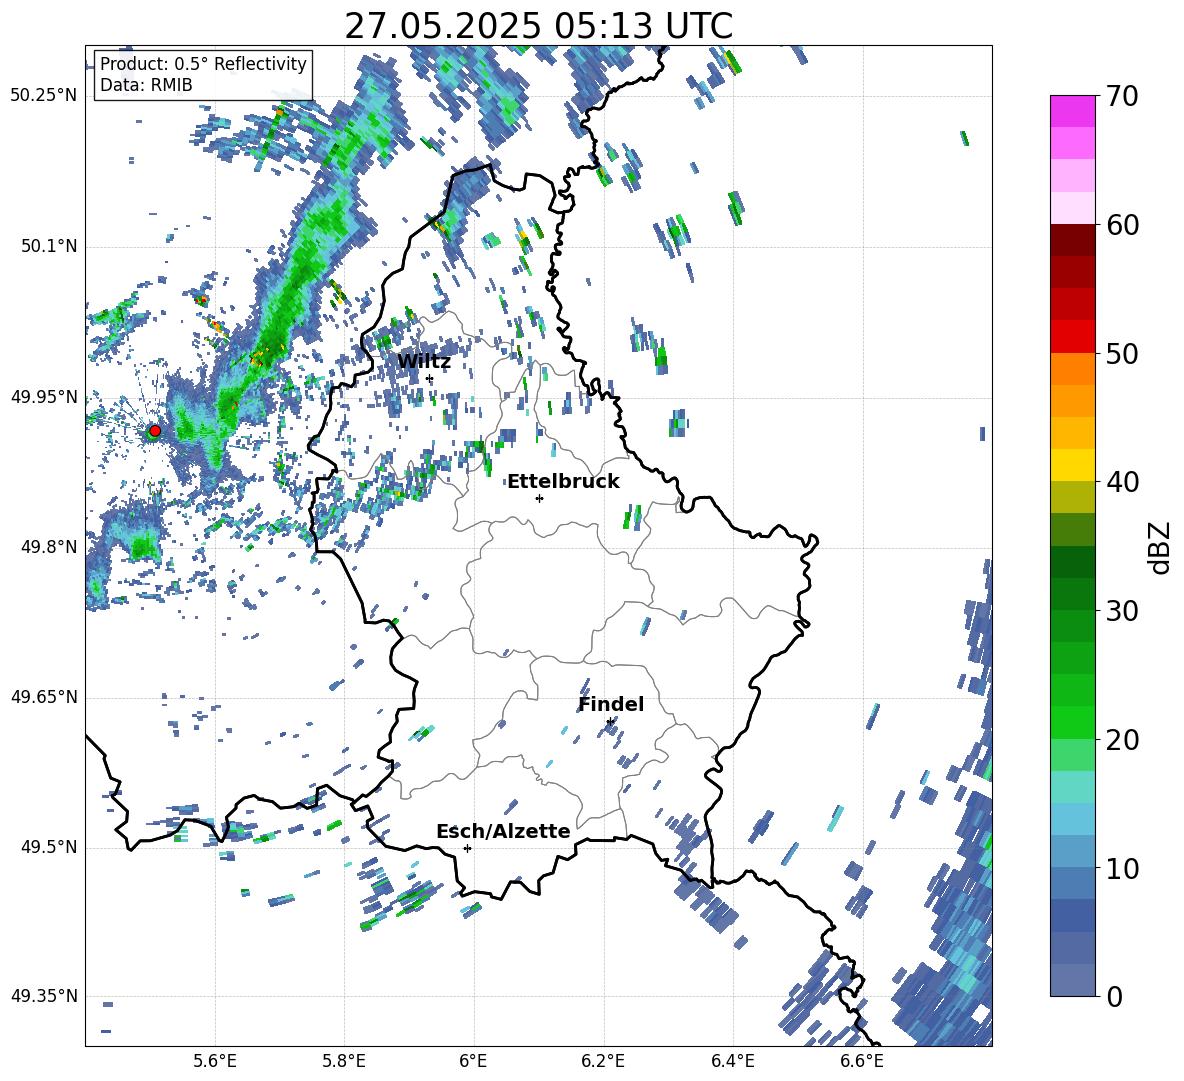Image resolution: width=1184 pixels, height=1081 pixels.
Task: Click the 49.8°N latitude label
Action: pos(49,547)
